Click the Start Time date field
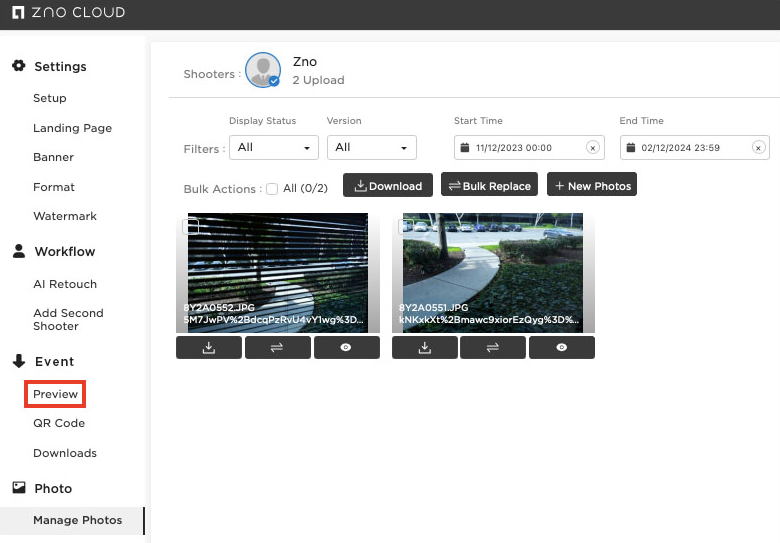780x543 pixels. (529, 148)
